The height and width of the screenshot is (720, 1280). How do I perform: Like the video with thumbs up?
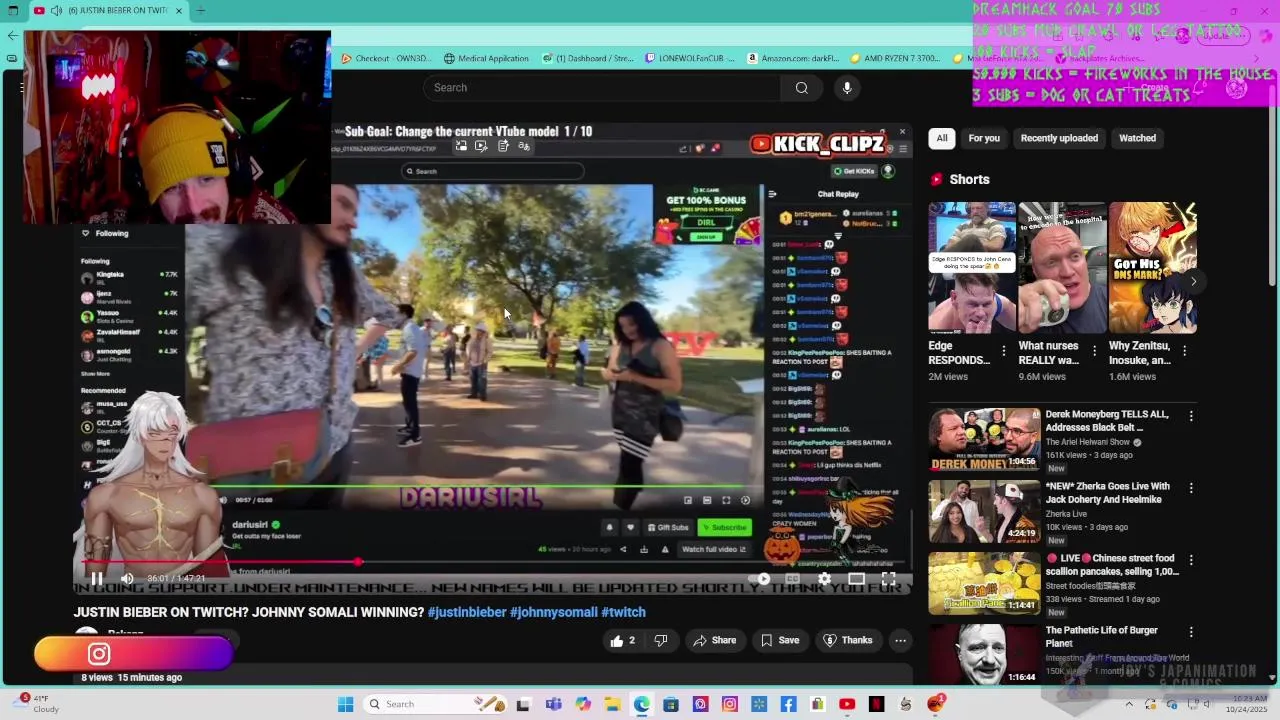point(622,640)
